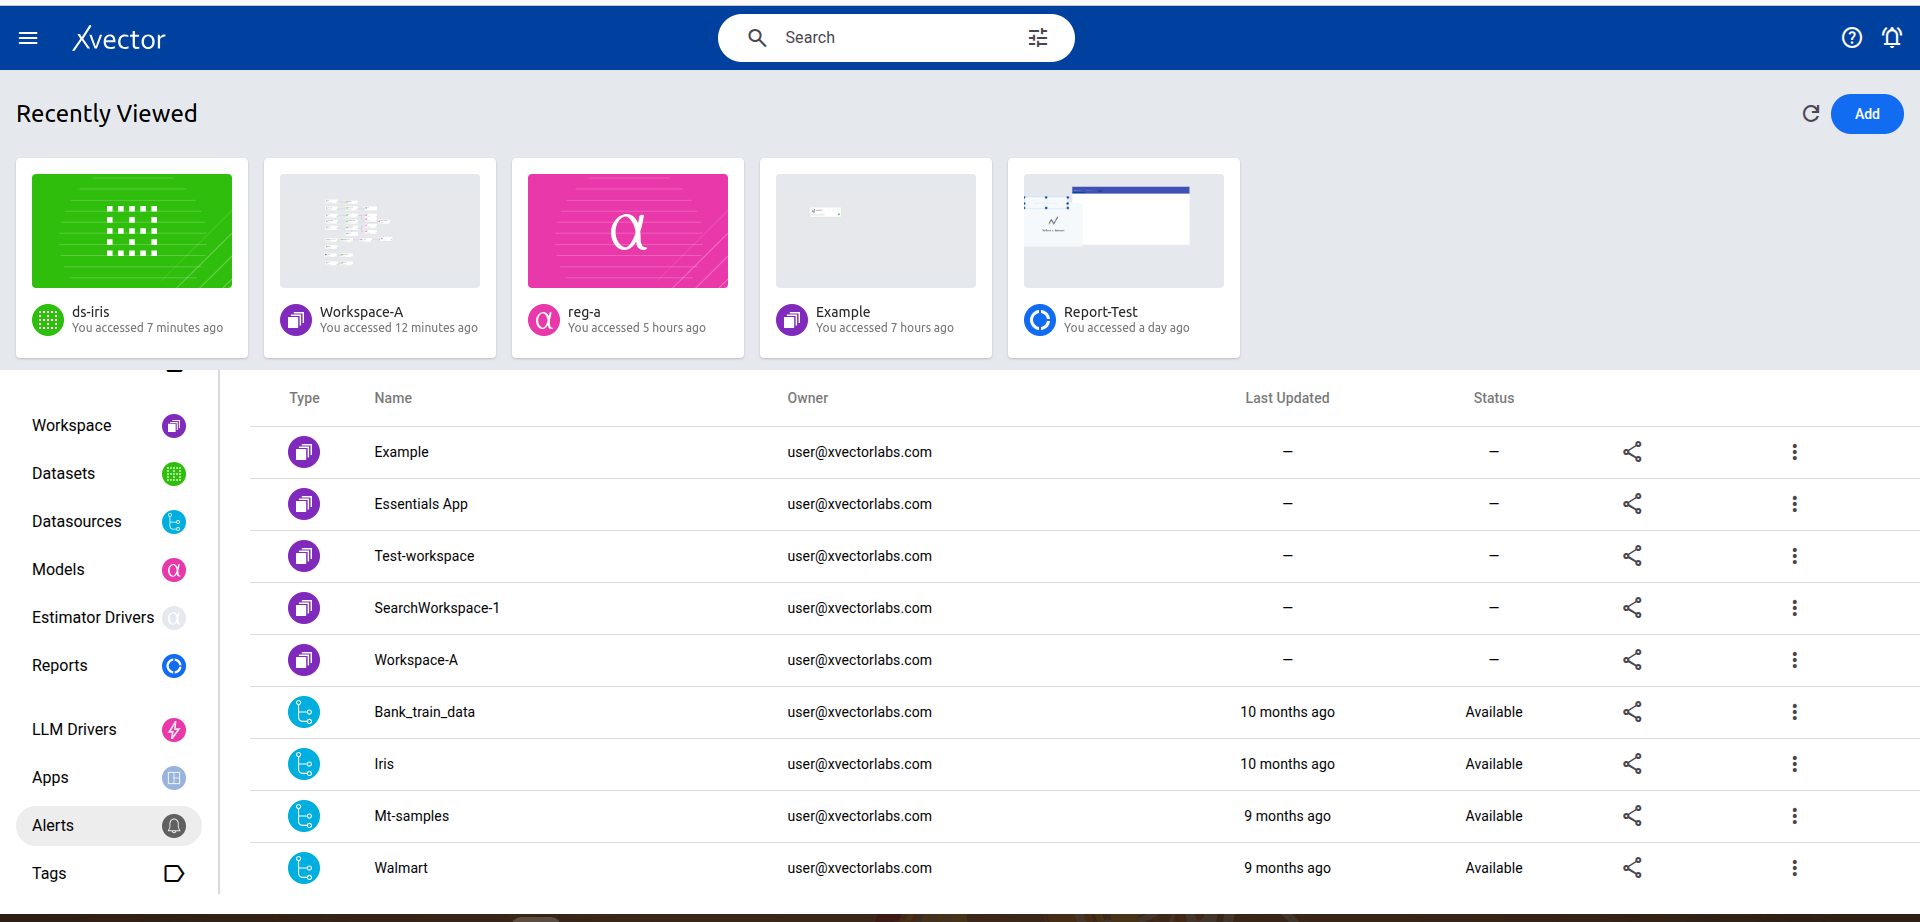The width and height of the screenshot is (1920, 922).
Task: Share the Iris datasource
Action: pos(1632,764)
